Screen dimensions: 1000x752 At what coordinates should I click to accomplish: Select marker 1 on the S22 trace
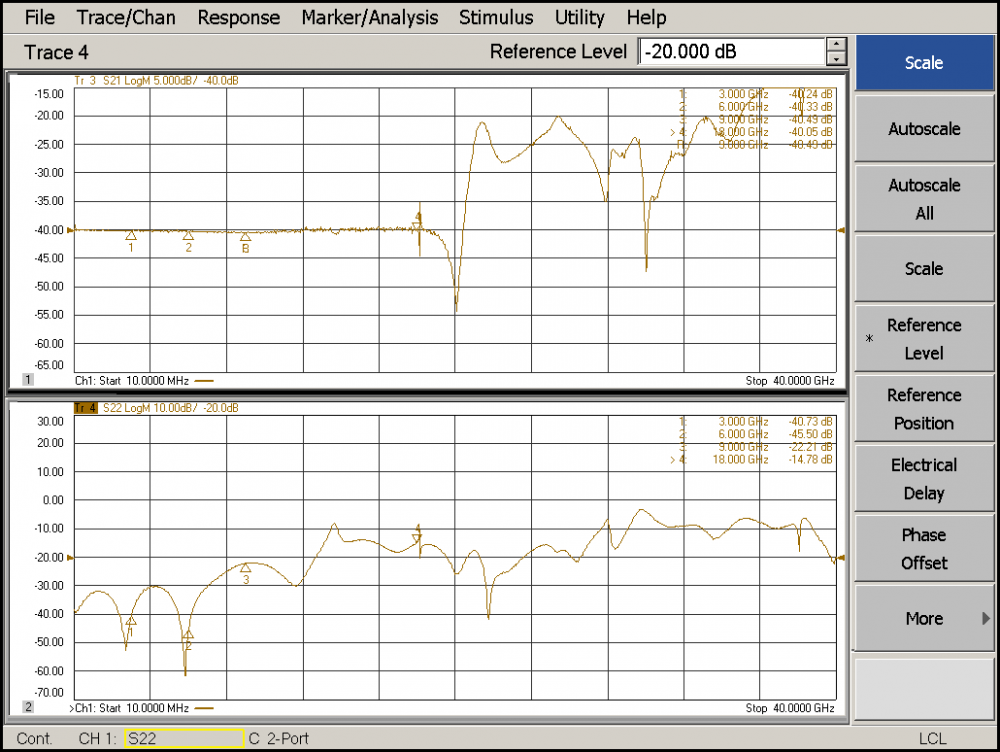pyautogui.click(x=131, y=621)
